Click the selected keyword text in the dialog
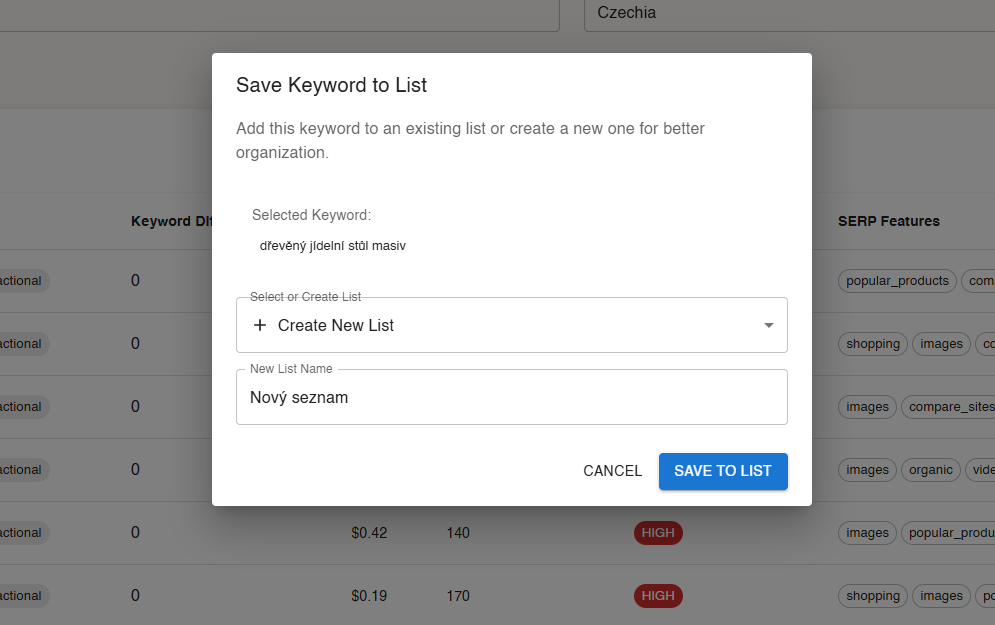 332,246
